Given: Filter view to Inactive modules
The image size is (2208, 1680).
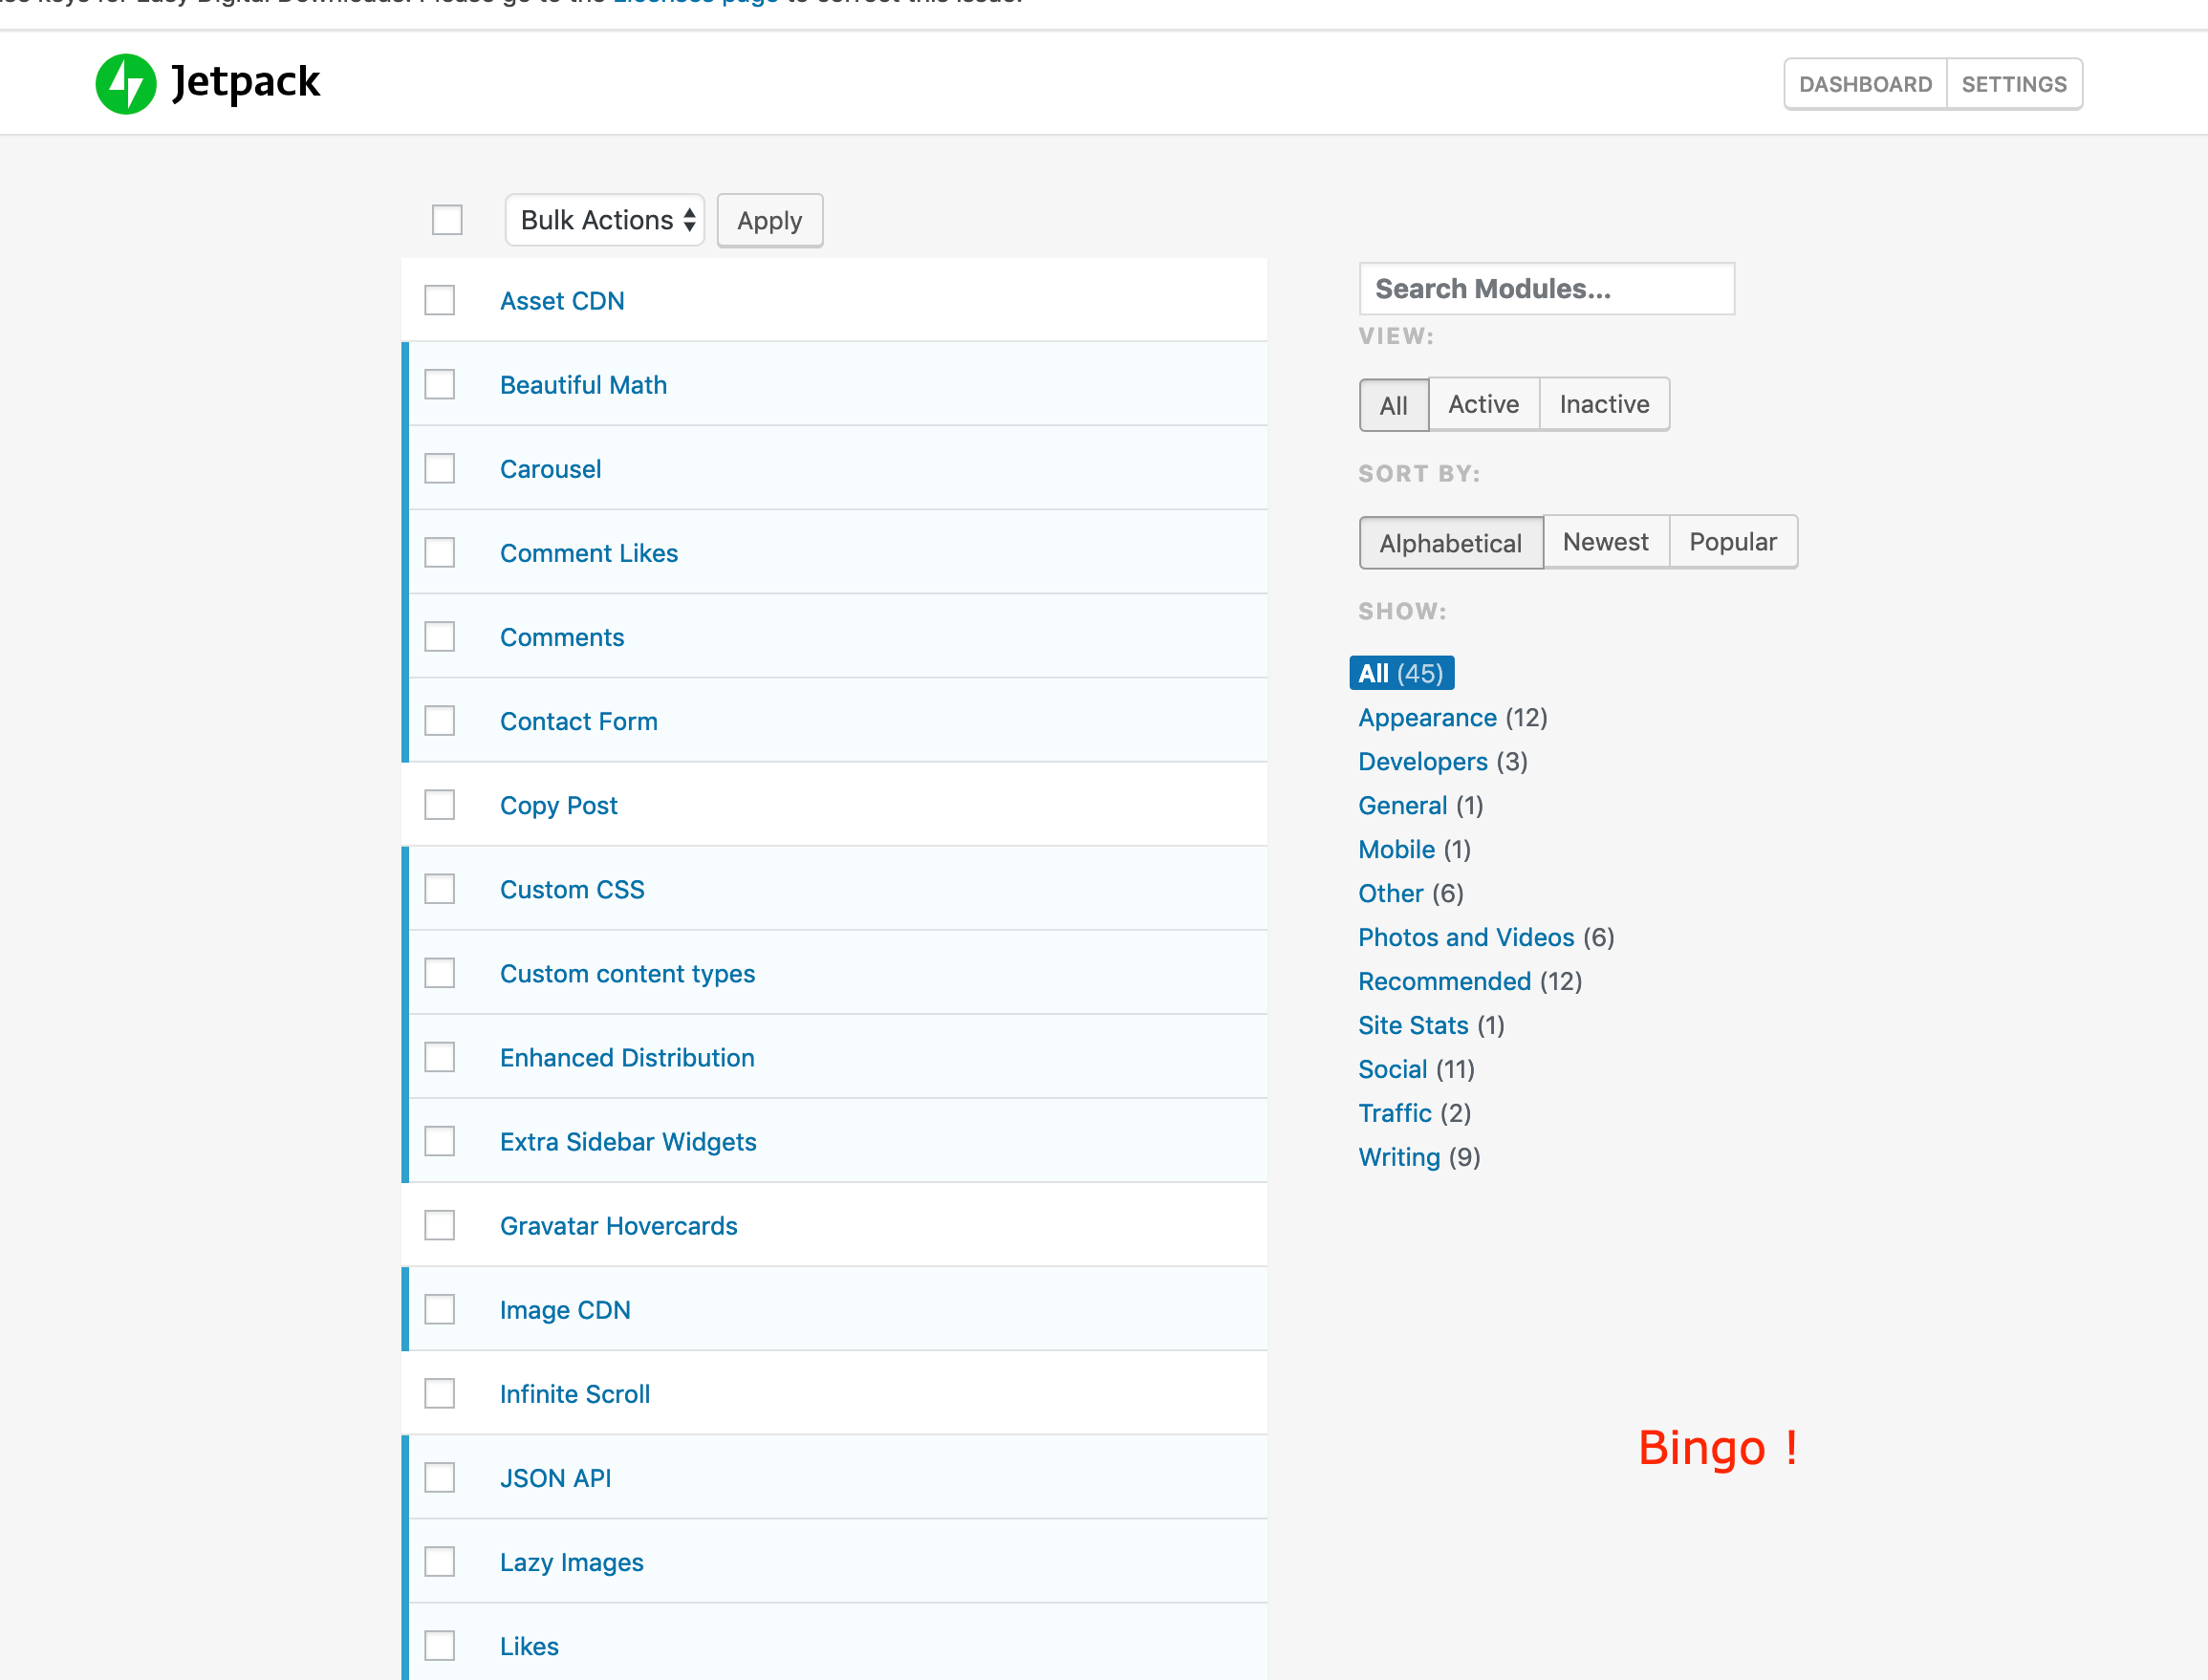Looking at the screenshot, I should pos(1604,404).
